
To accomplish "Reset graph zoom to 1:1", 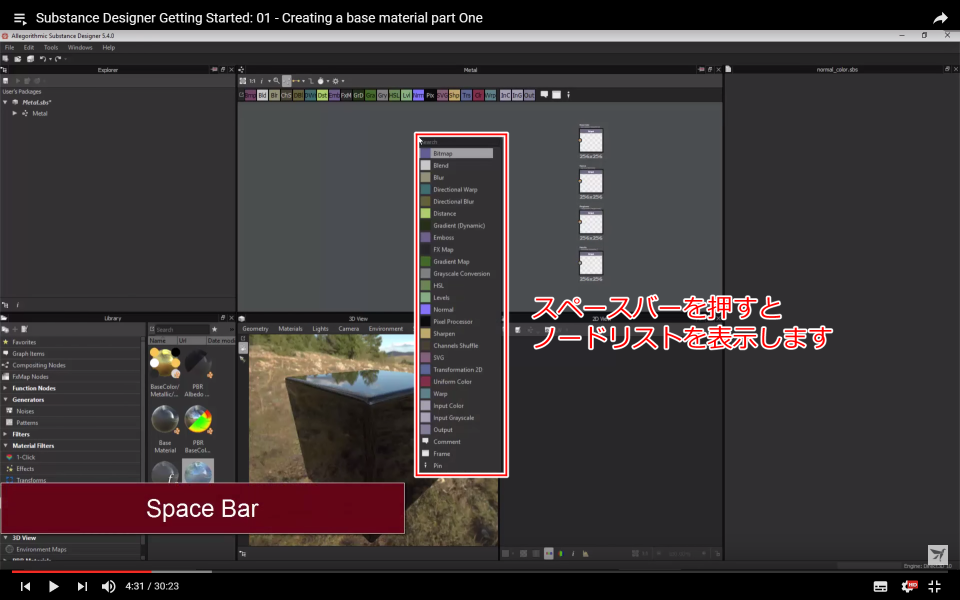I will click(x=252, y=81).
